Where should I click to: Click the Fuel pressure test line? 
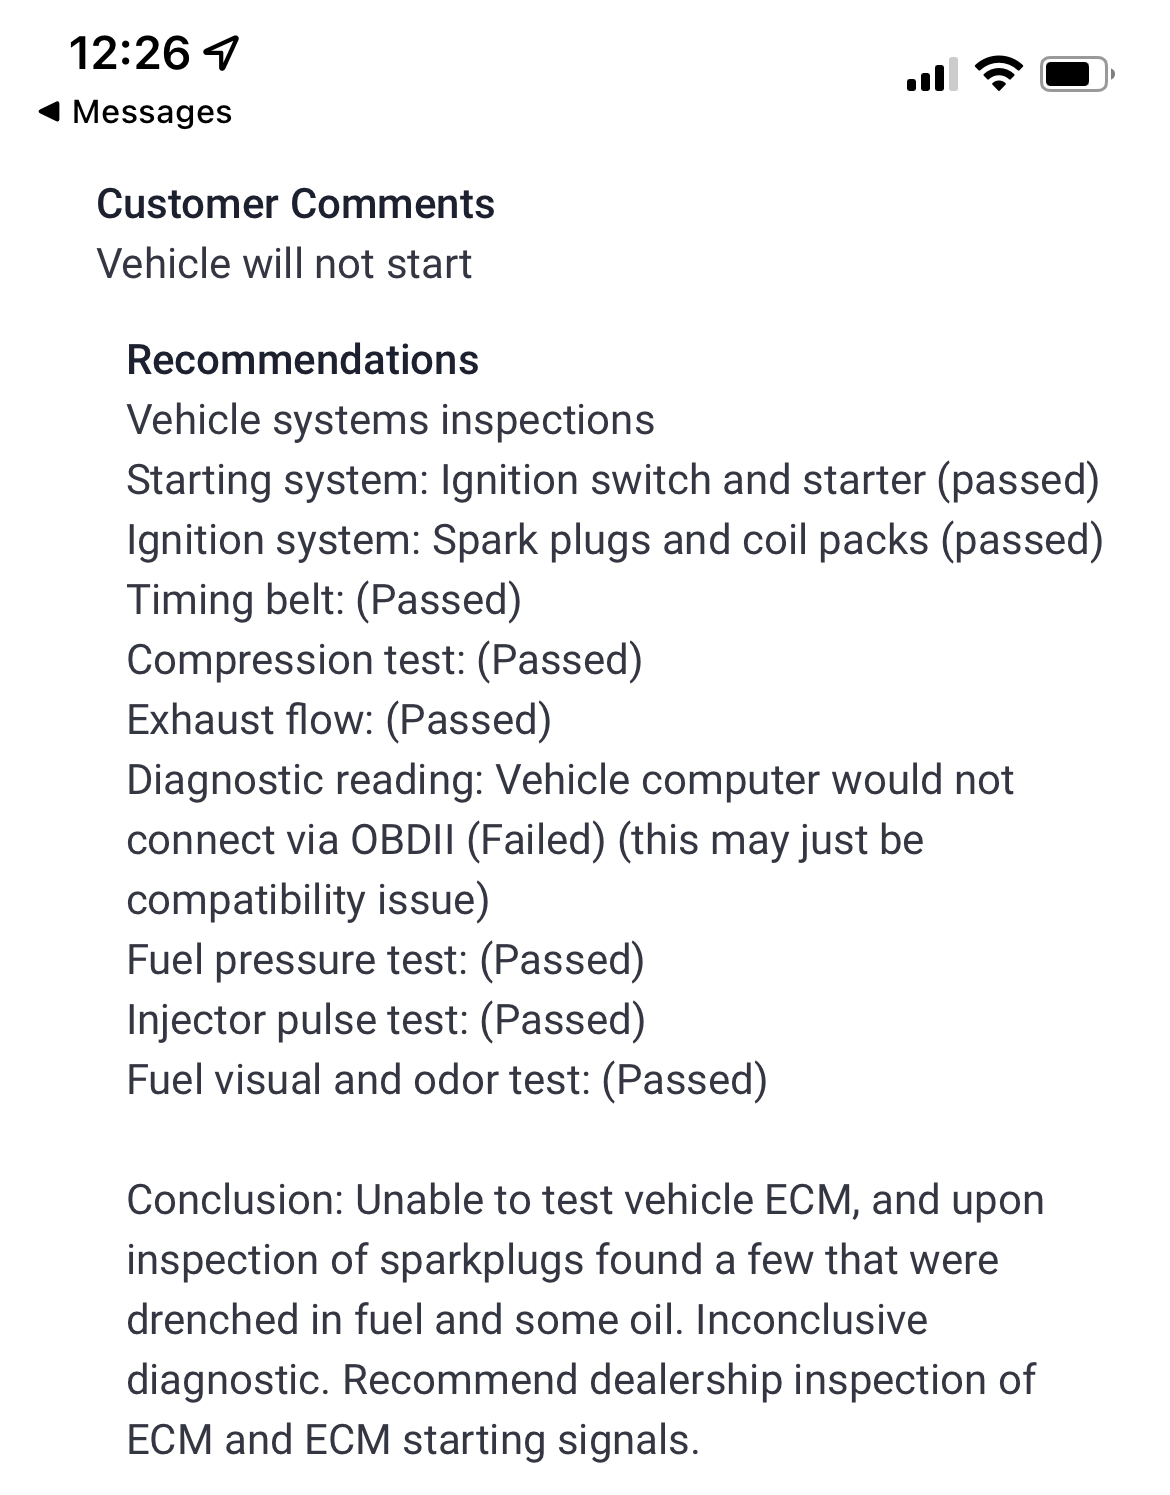[385, 960]
